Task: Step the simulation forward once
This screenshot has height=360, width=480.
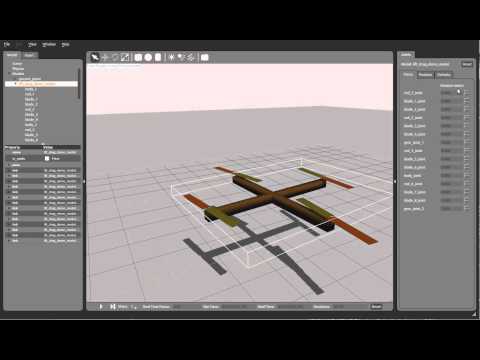Action: pyautogui.click(x=113, y=306)
